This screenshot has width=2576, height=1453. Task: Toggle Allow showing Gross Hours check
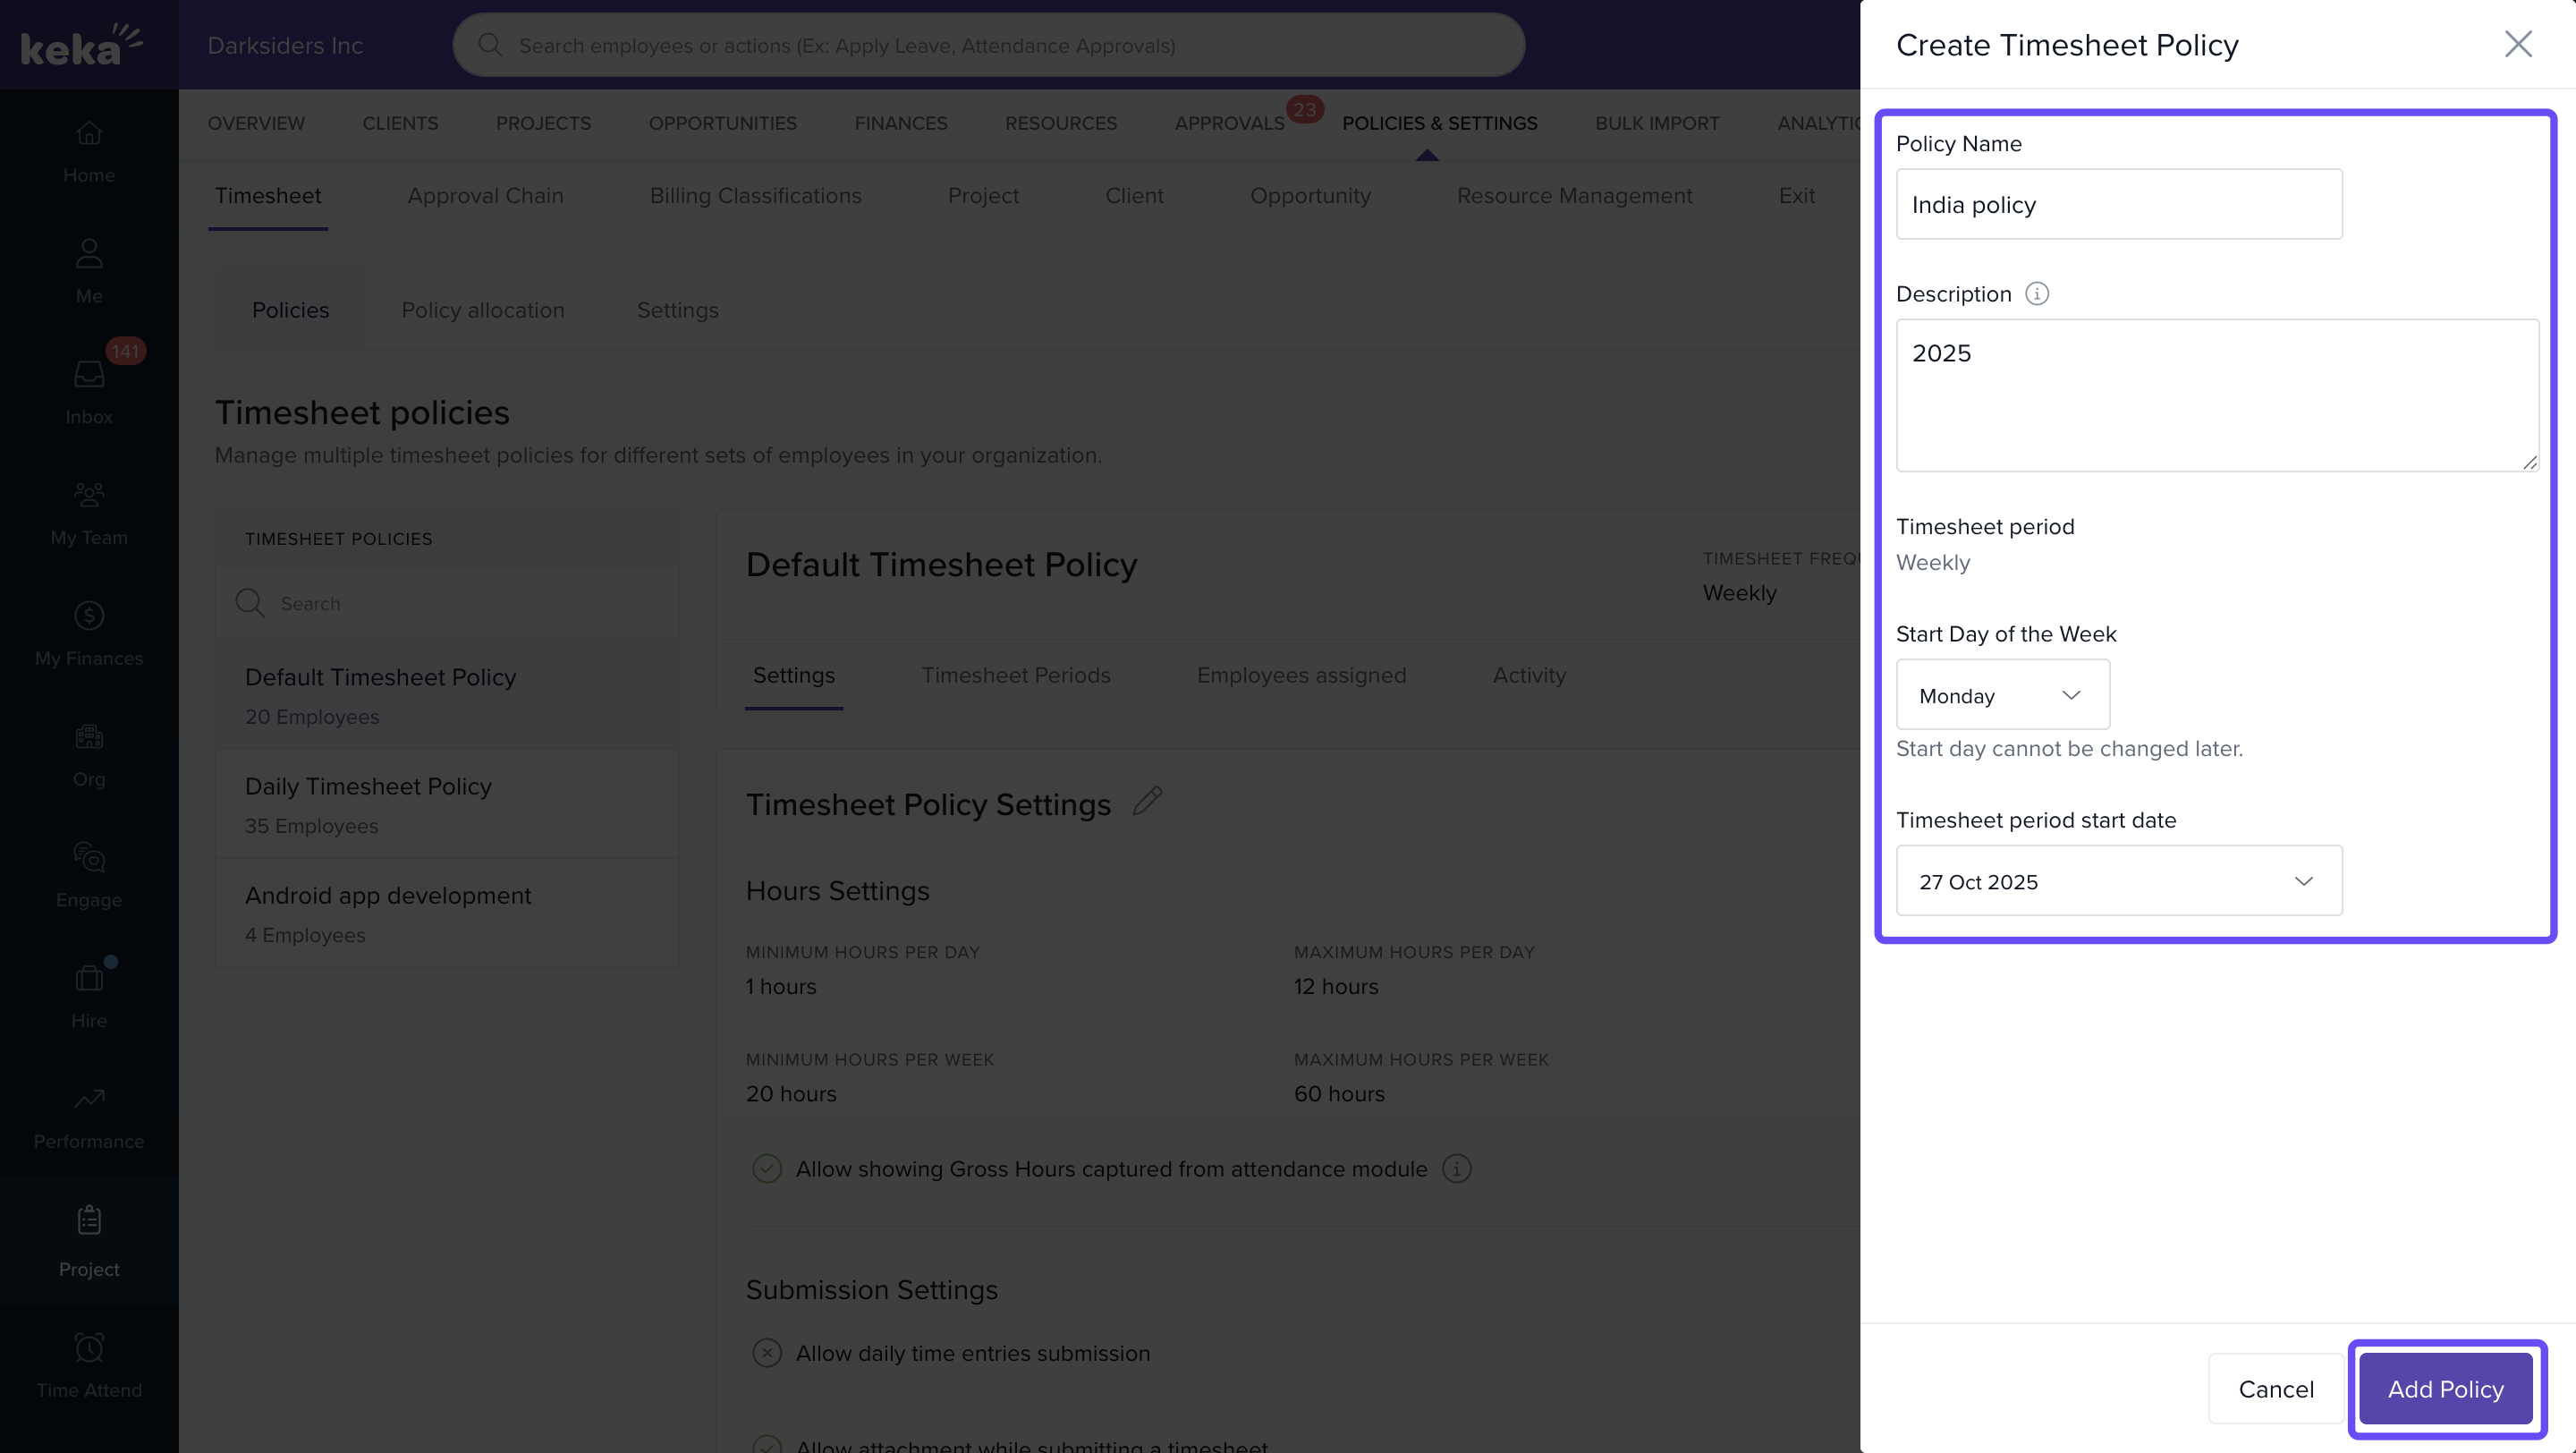click(767, 1168)
